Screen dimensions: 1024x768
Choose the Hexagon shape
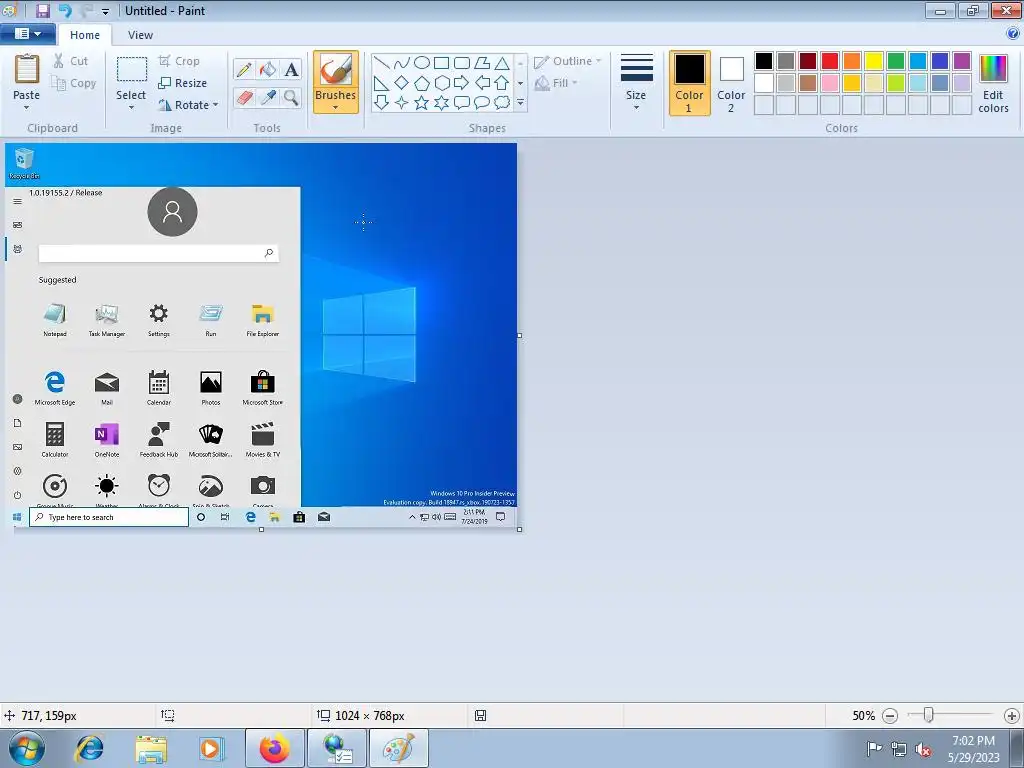(441, 83)
